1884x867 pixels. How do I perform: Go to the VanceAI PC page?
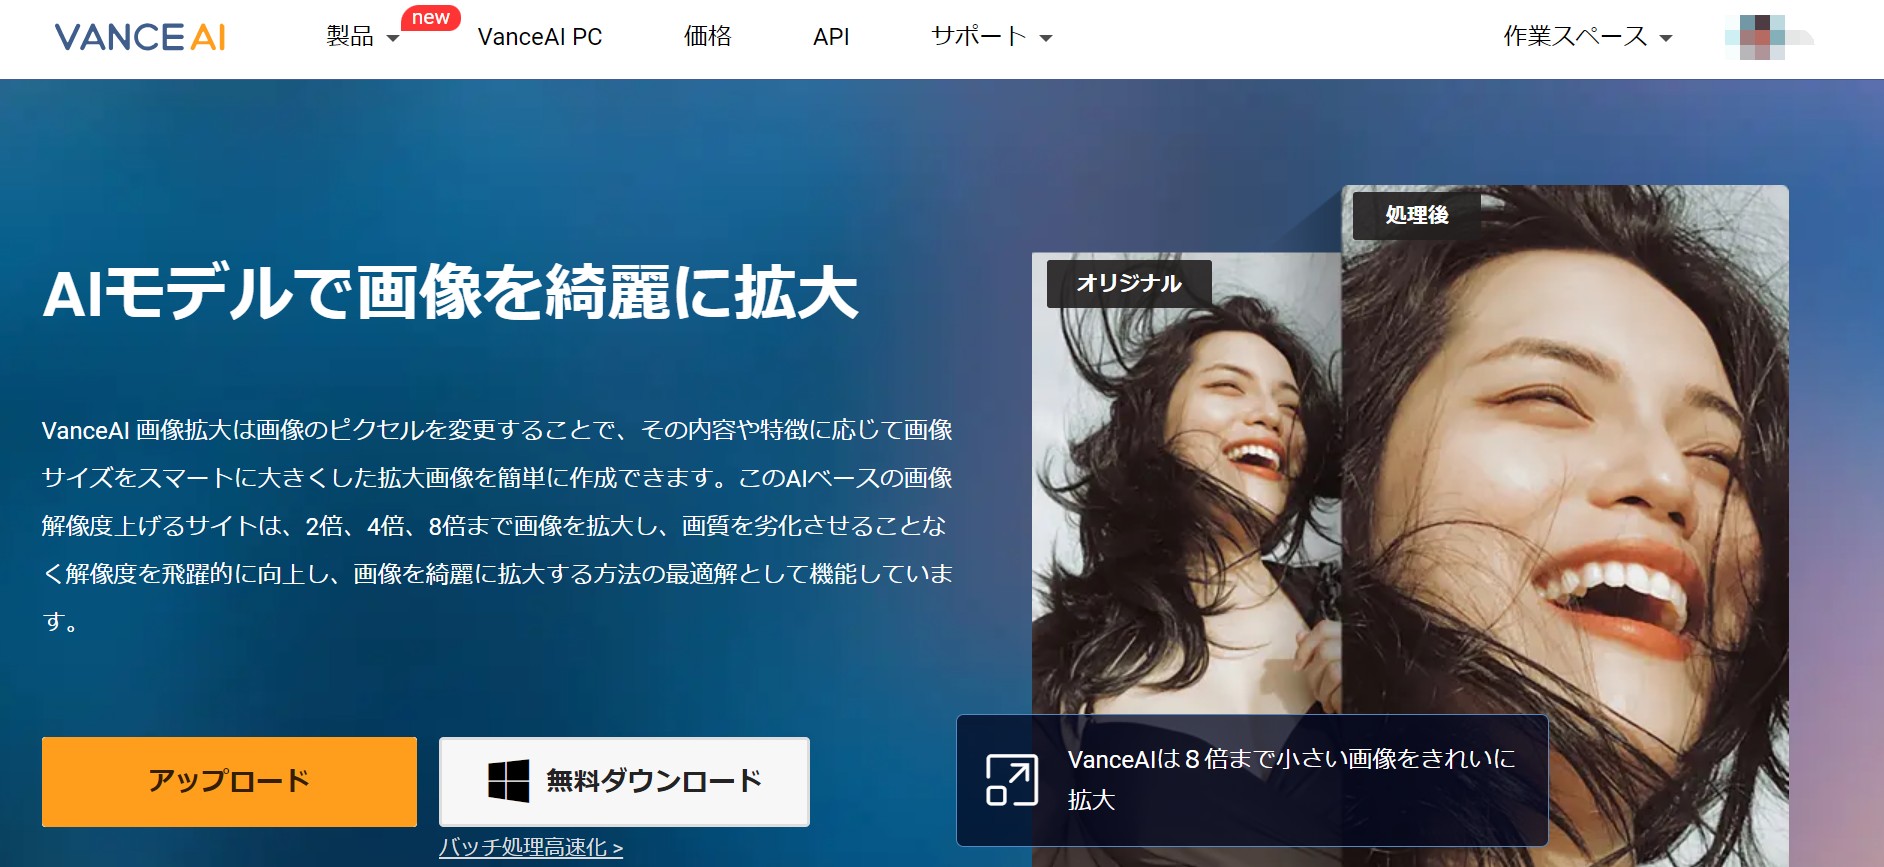coord(540,37)
